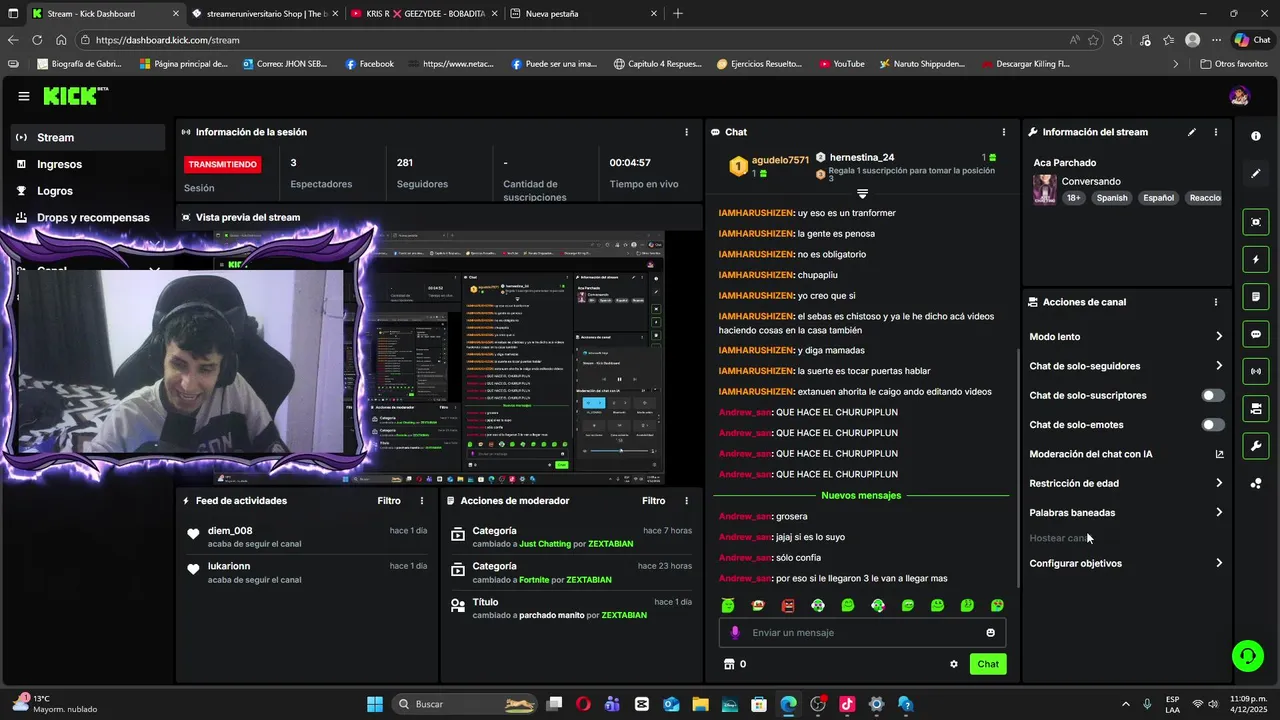Click the stream preview video

click(x=440, y=358)
